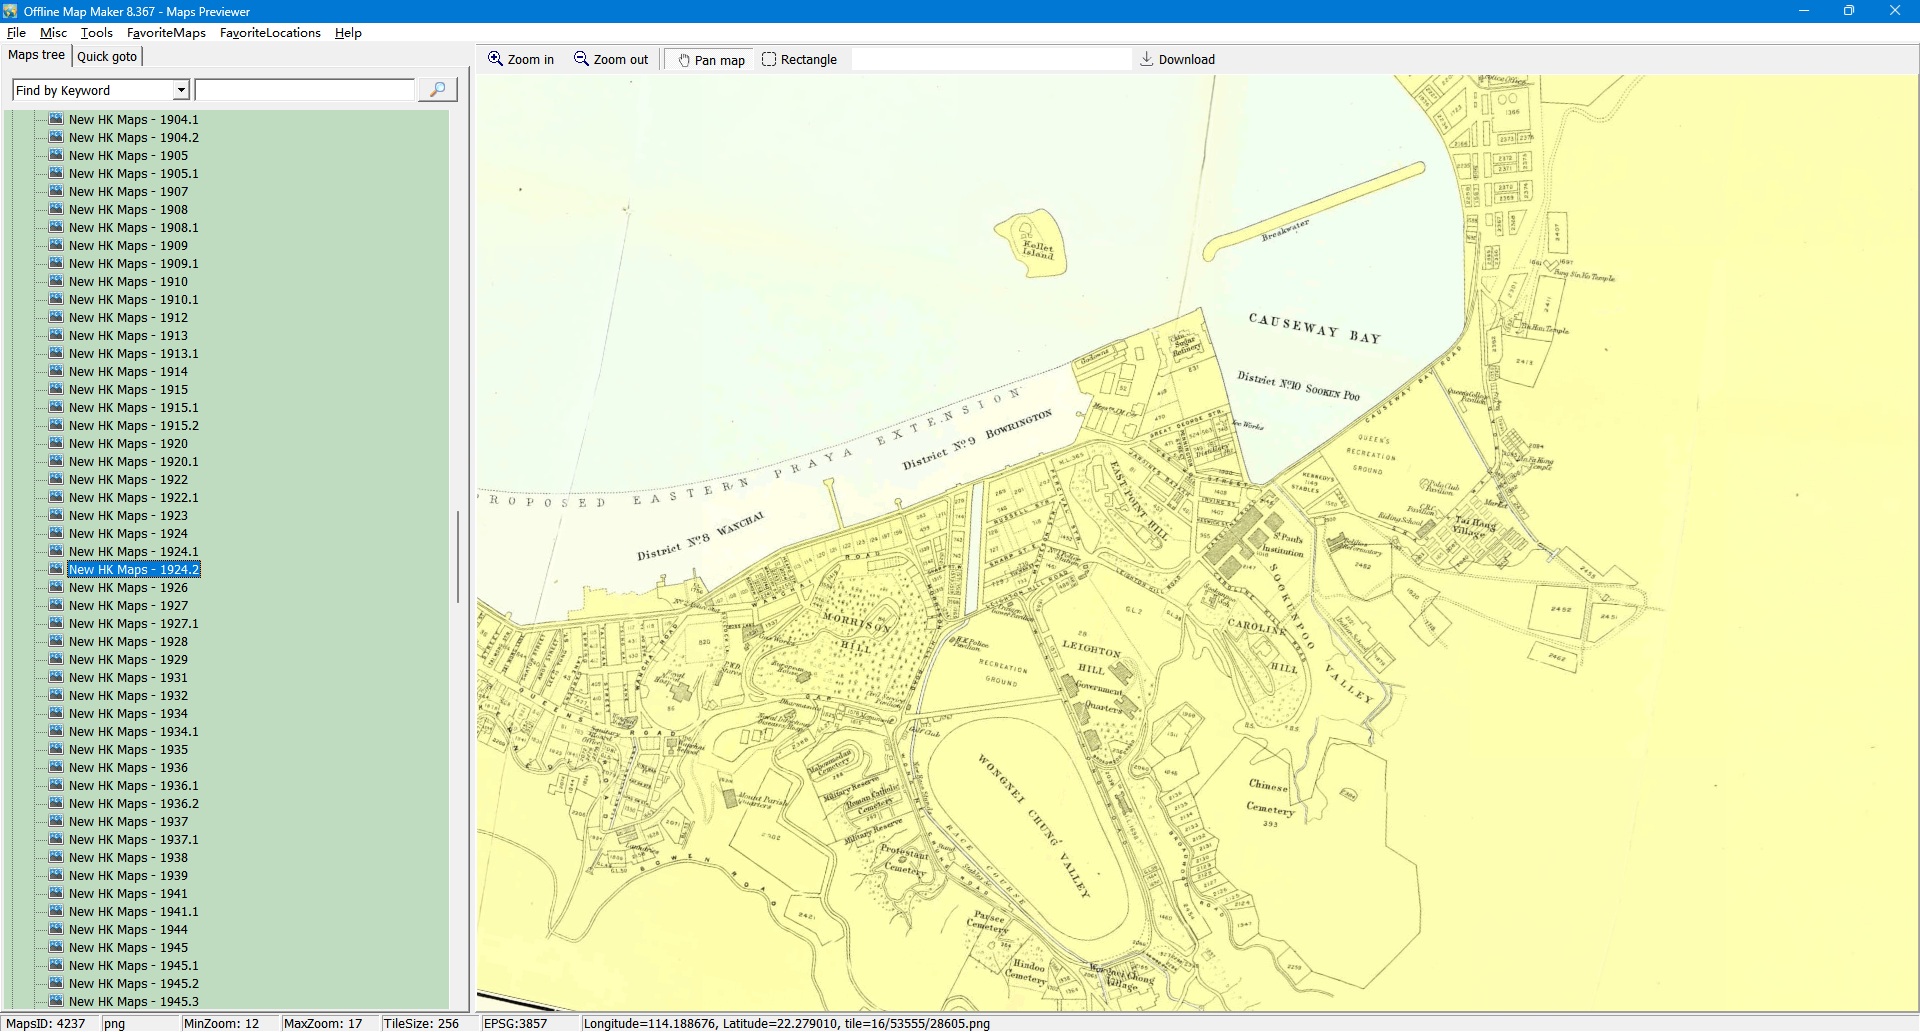The height and width of the screenshot is (1032, 1920).
Task: Activate the Rectangle selection tool
Action: tap(769, 59)
